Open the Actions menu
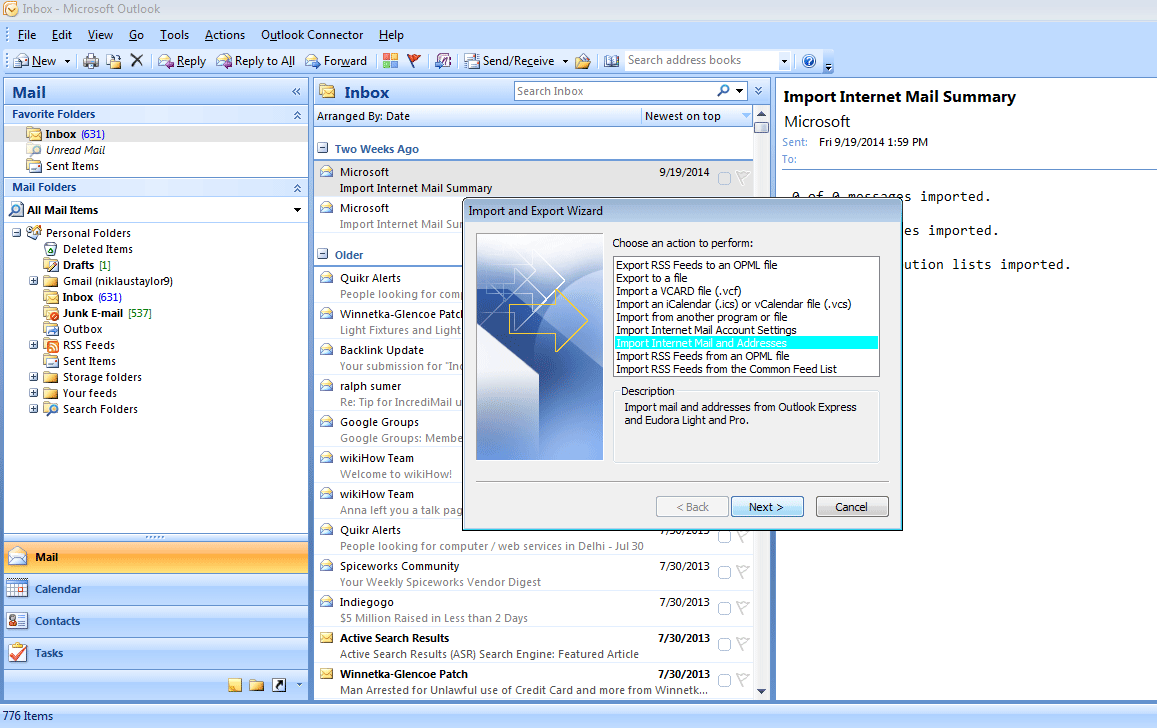Viewport: 1157px width, 728px height. [224, 35]
